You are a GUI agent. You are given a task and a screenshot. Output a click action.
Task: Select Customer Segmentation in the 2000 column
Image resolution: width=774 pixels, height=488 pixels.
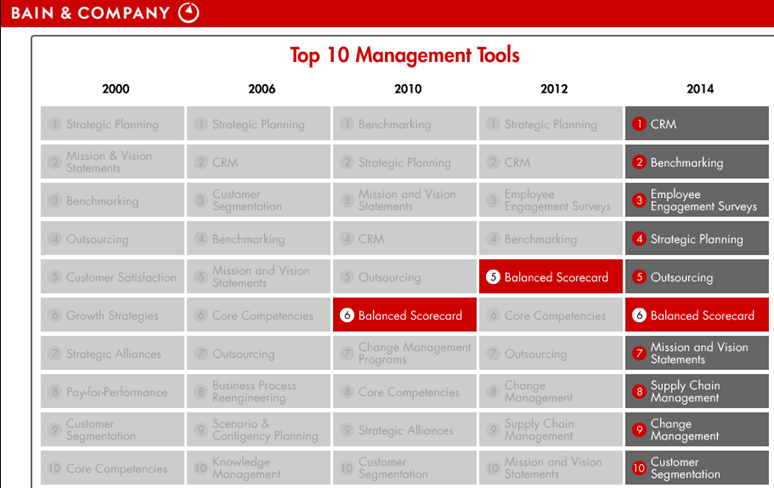pyautogui.click(x=113, y=429)
